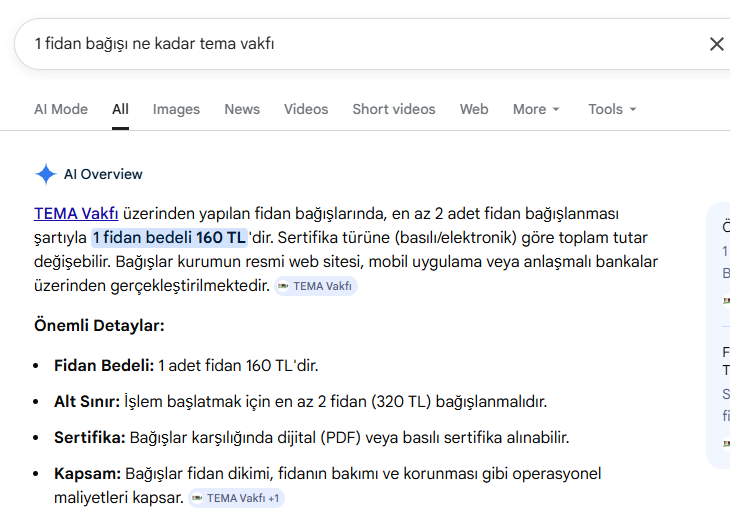Click the AI Overview heading
Image resolution: width=730 pixels, height=518 pixels.
point(103,174)
